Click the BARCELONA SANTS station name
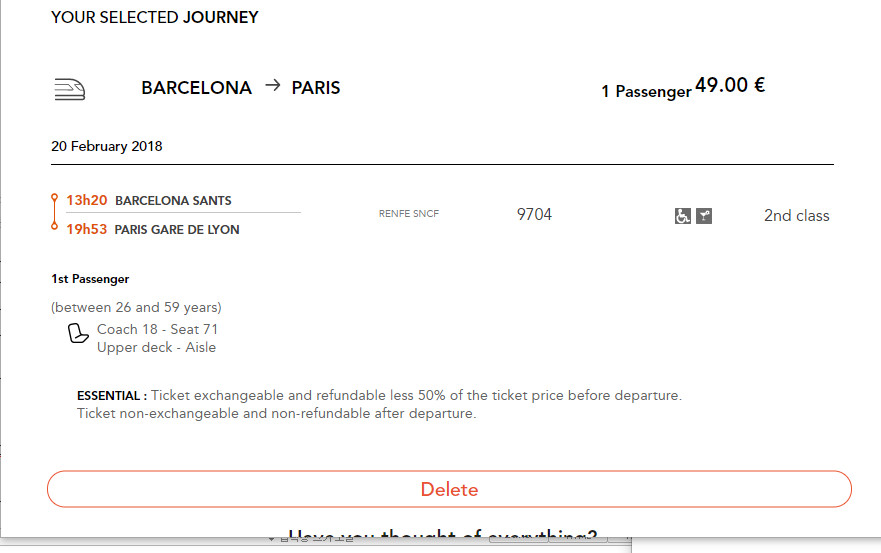This screenshot has width=881, height=553. click(x=173, y=201)
